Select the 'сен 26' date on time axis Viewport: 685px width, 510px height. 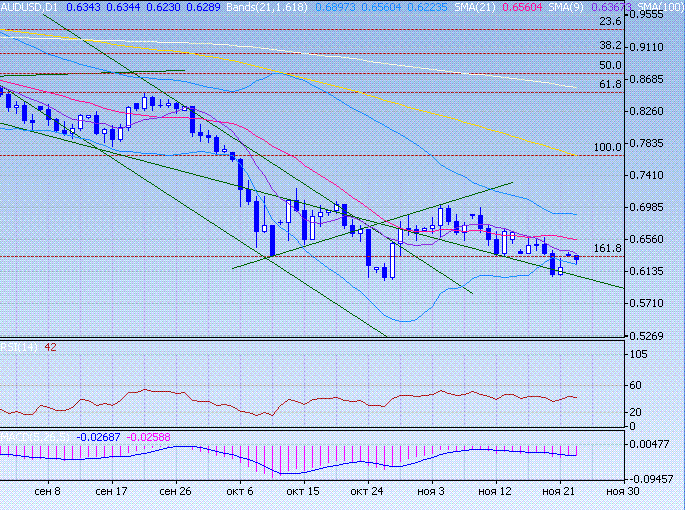click(x=175, y=492)
